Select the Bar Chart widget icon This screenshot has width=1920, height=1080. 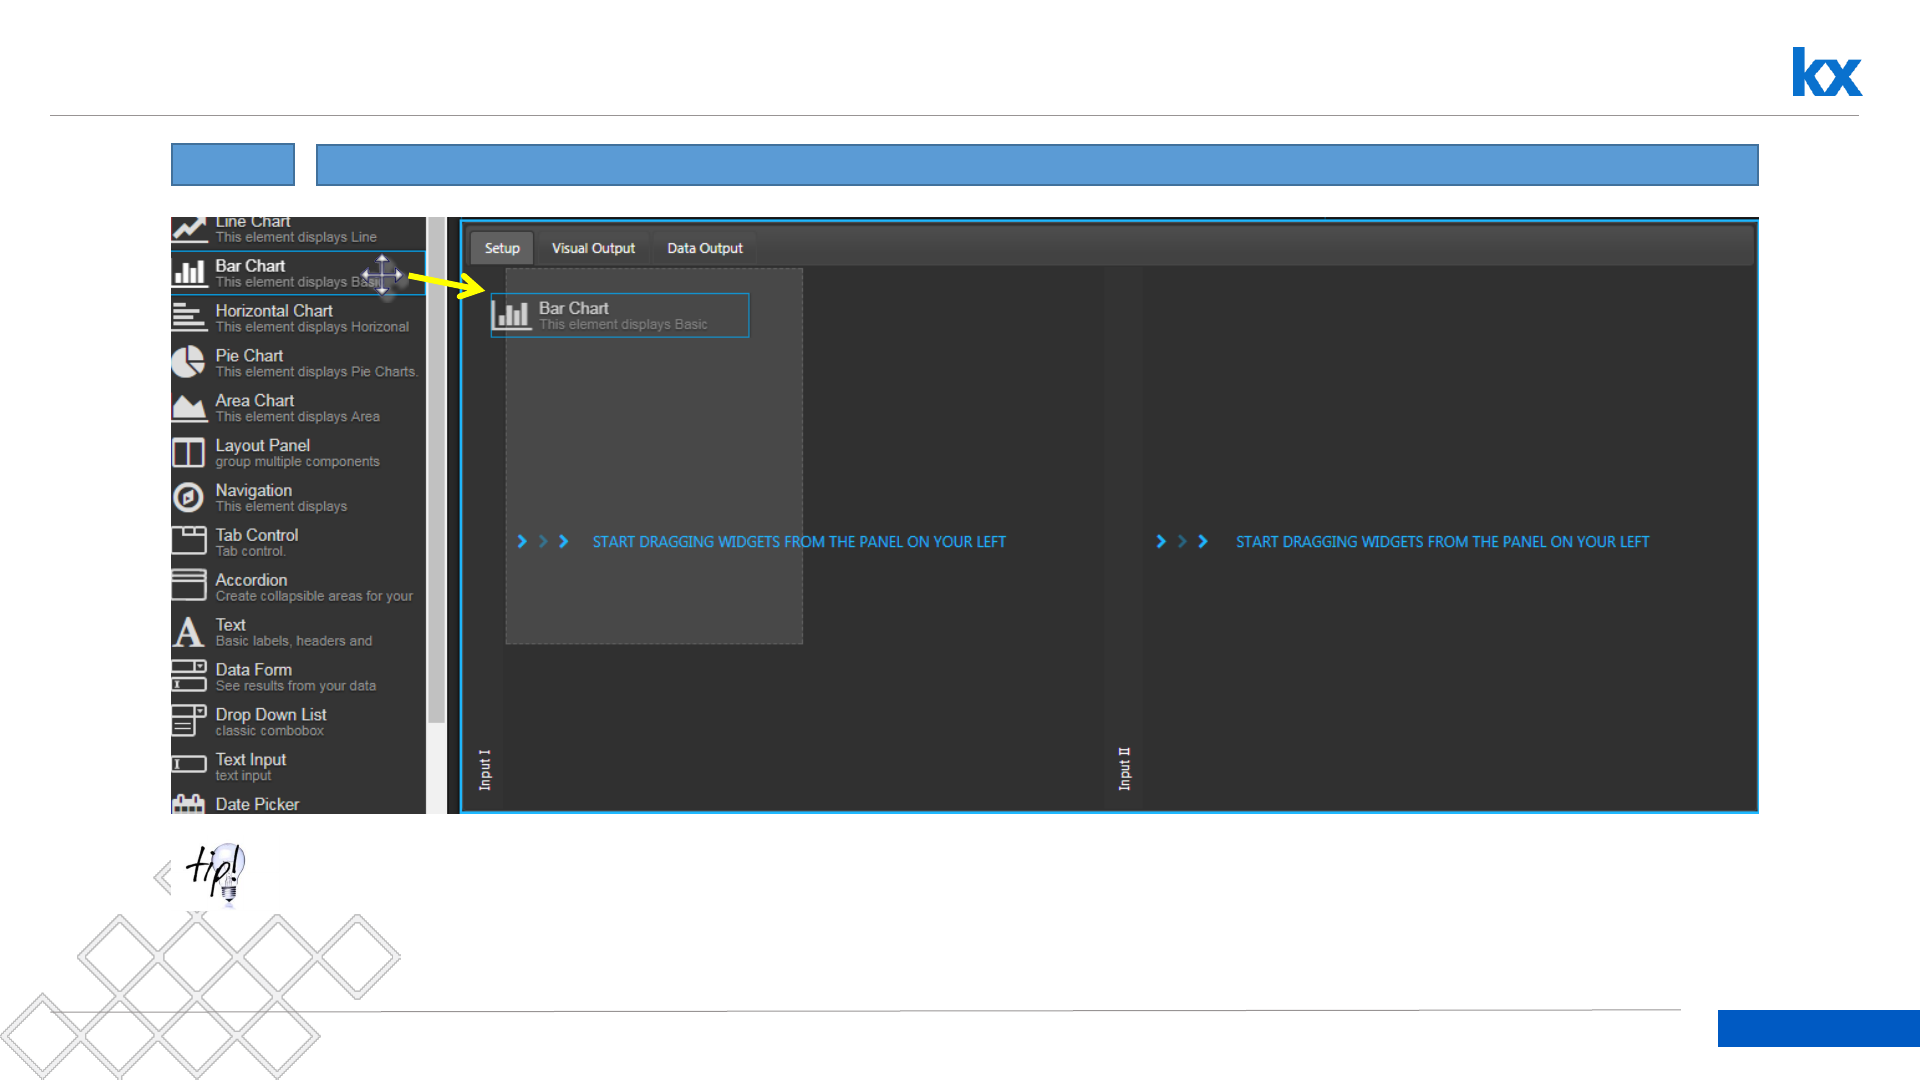188,272
